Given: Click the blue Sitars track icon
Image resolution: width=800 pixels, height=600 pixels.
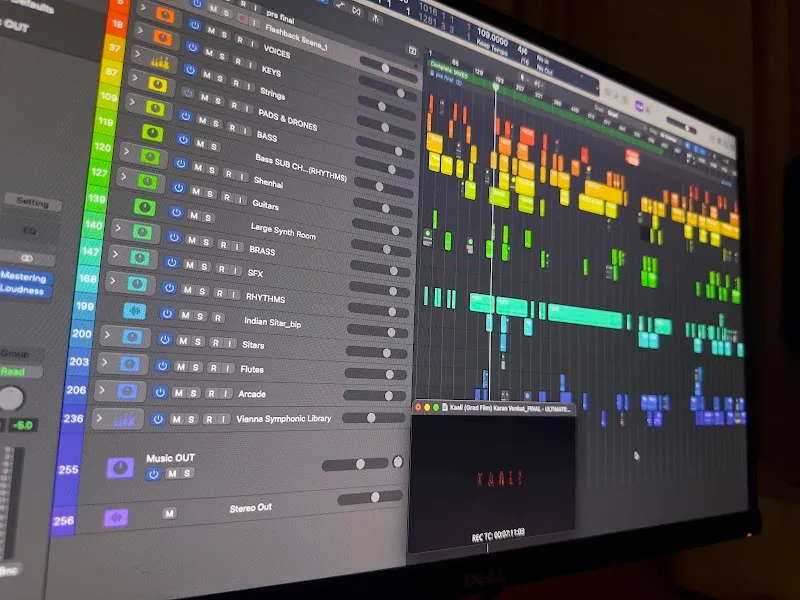Looking at the screenshot, I should point(132,337).
